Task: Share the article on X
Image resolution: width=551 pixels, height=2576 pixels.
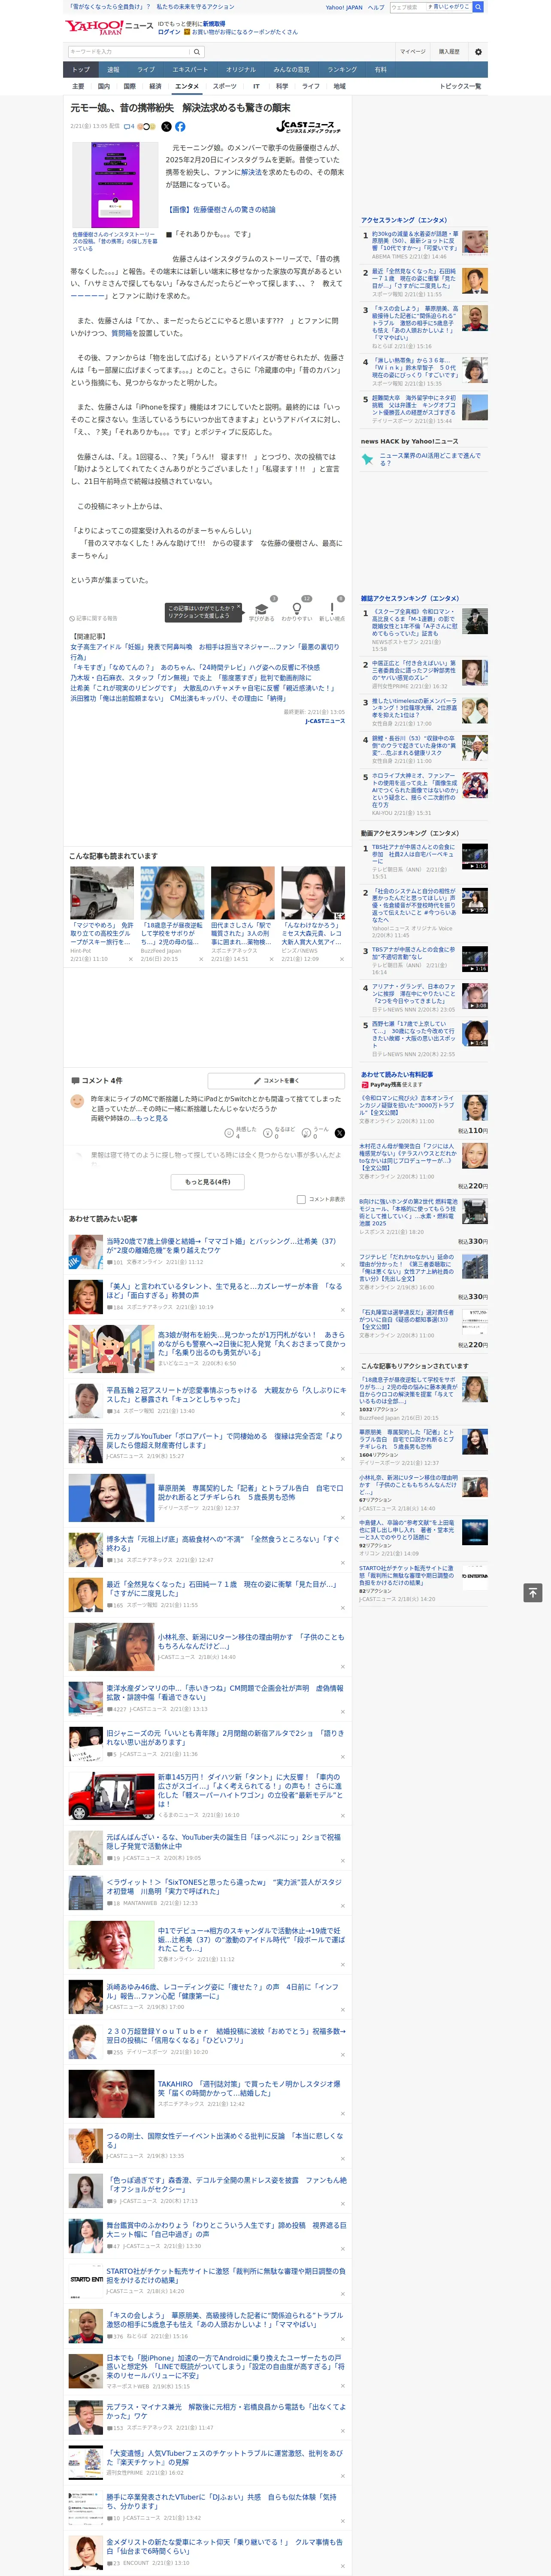Action: pos(166,127)
